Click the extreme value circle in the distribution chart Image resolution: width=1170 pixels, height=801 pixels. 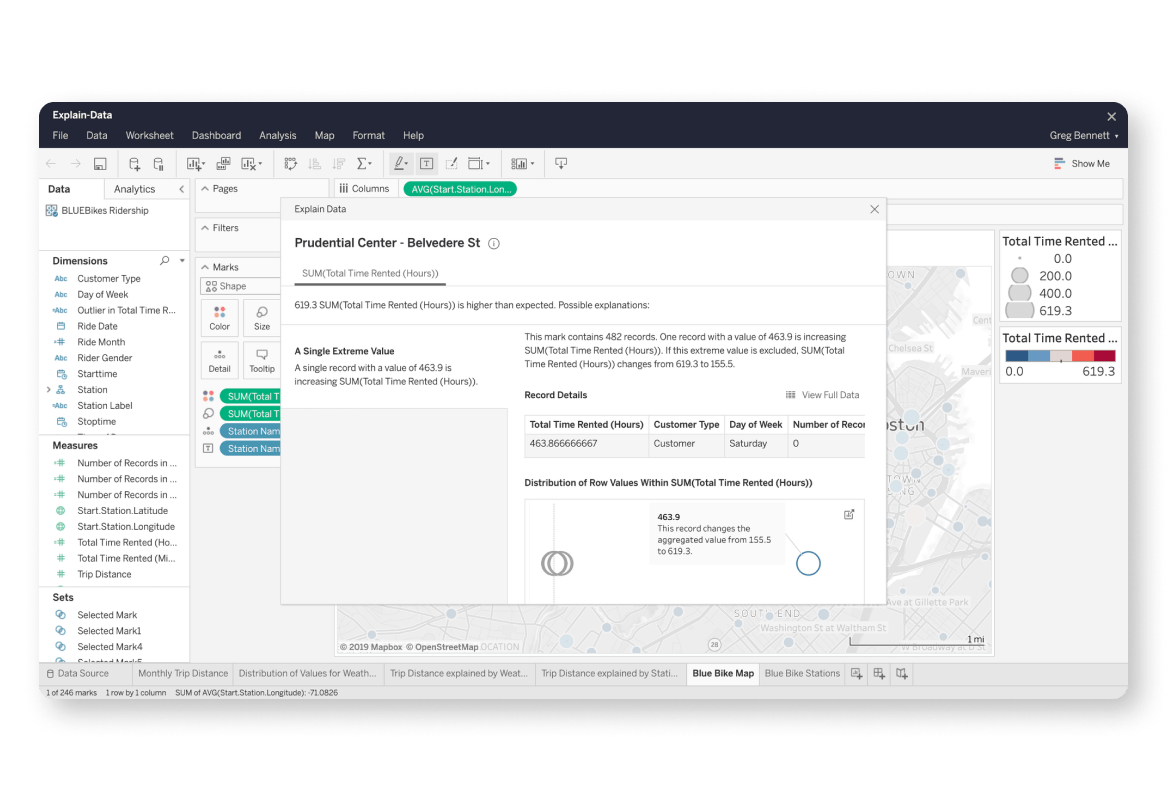pyautogui.click(x=808, y=564)
